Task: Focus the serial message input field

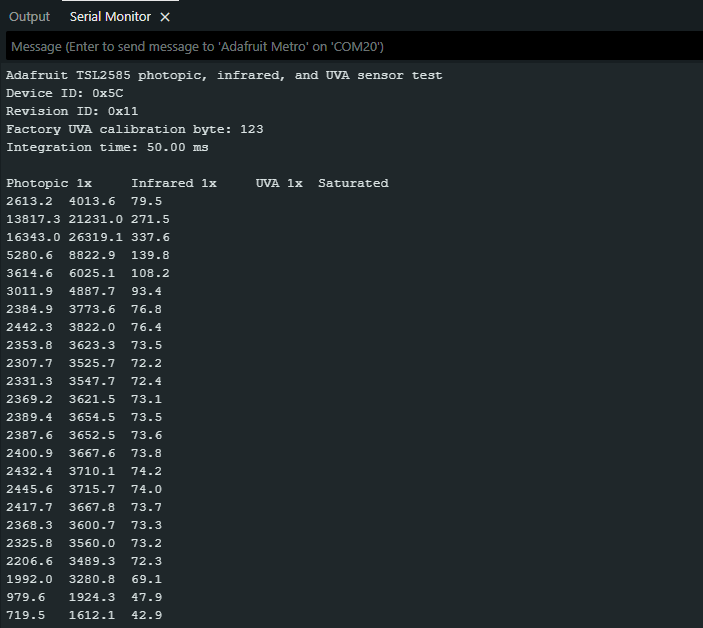Action: pos(354,46)
